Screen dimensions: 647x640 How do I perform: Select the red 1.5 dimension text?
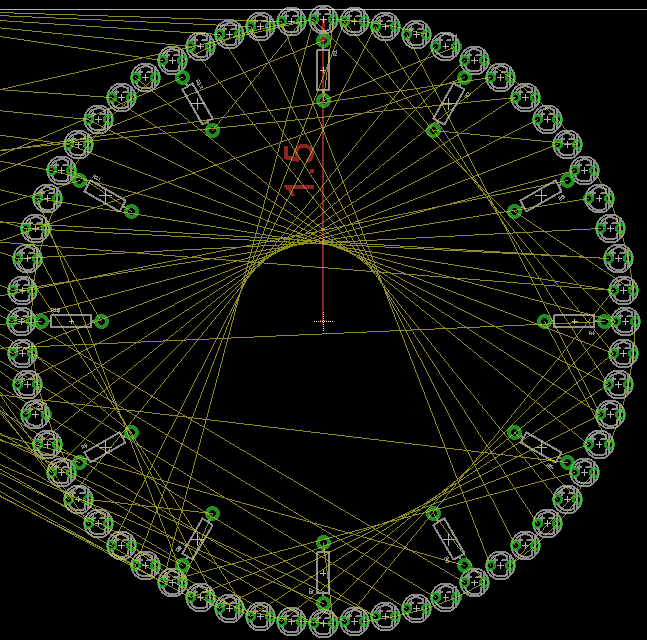coord(300,169)
